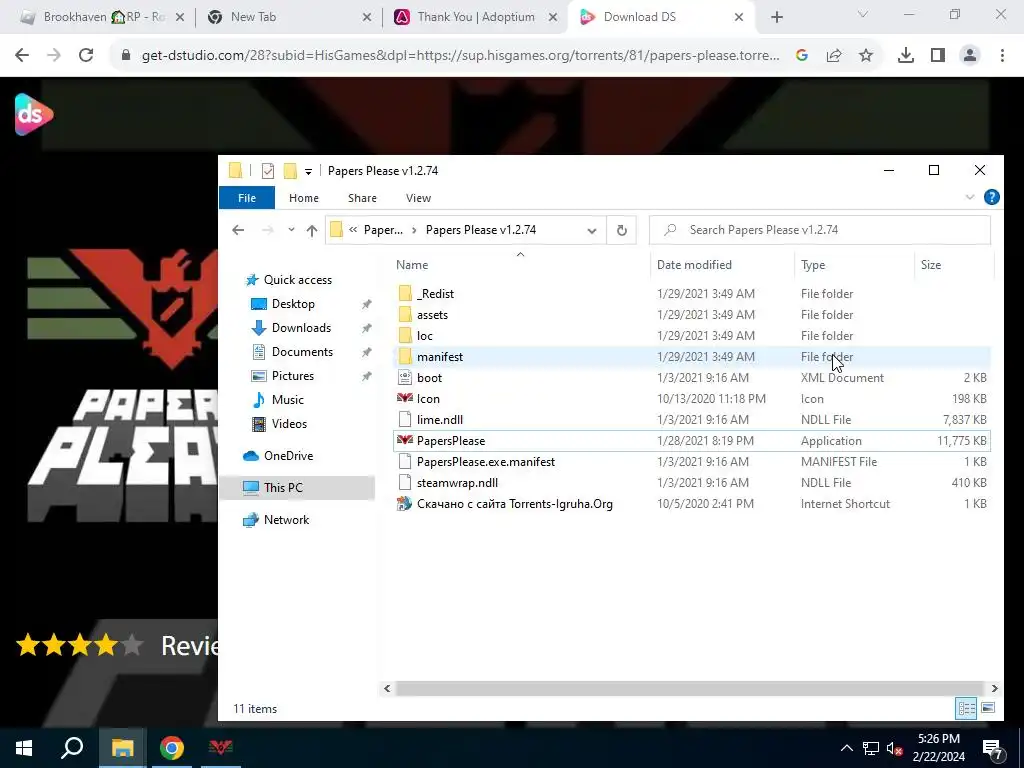Select Pictures in navigation pane
1024x768 pixels.
(x=293, y=376)
